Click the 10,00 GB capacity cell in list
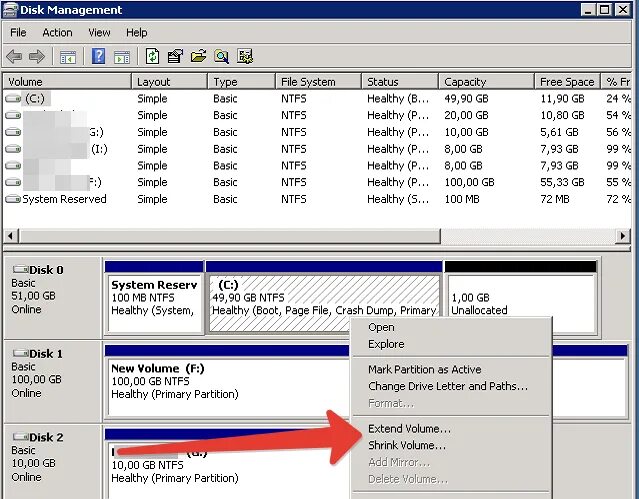This screenshot has width=639, height=499. coord(466,132)
